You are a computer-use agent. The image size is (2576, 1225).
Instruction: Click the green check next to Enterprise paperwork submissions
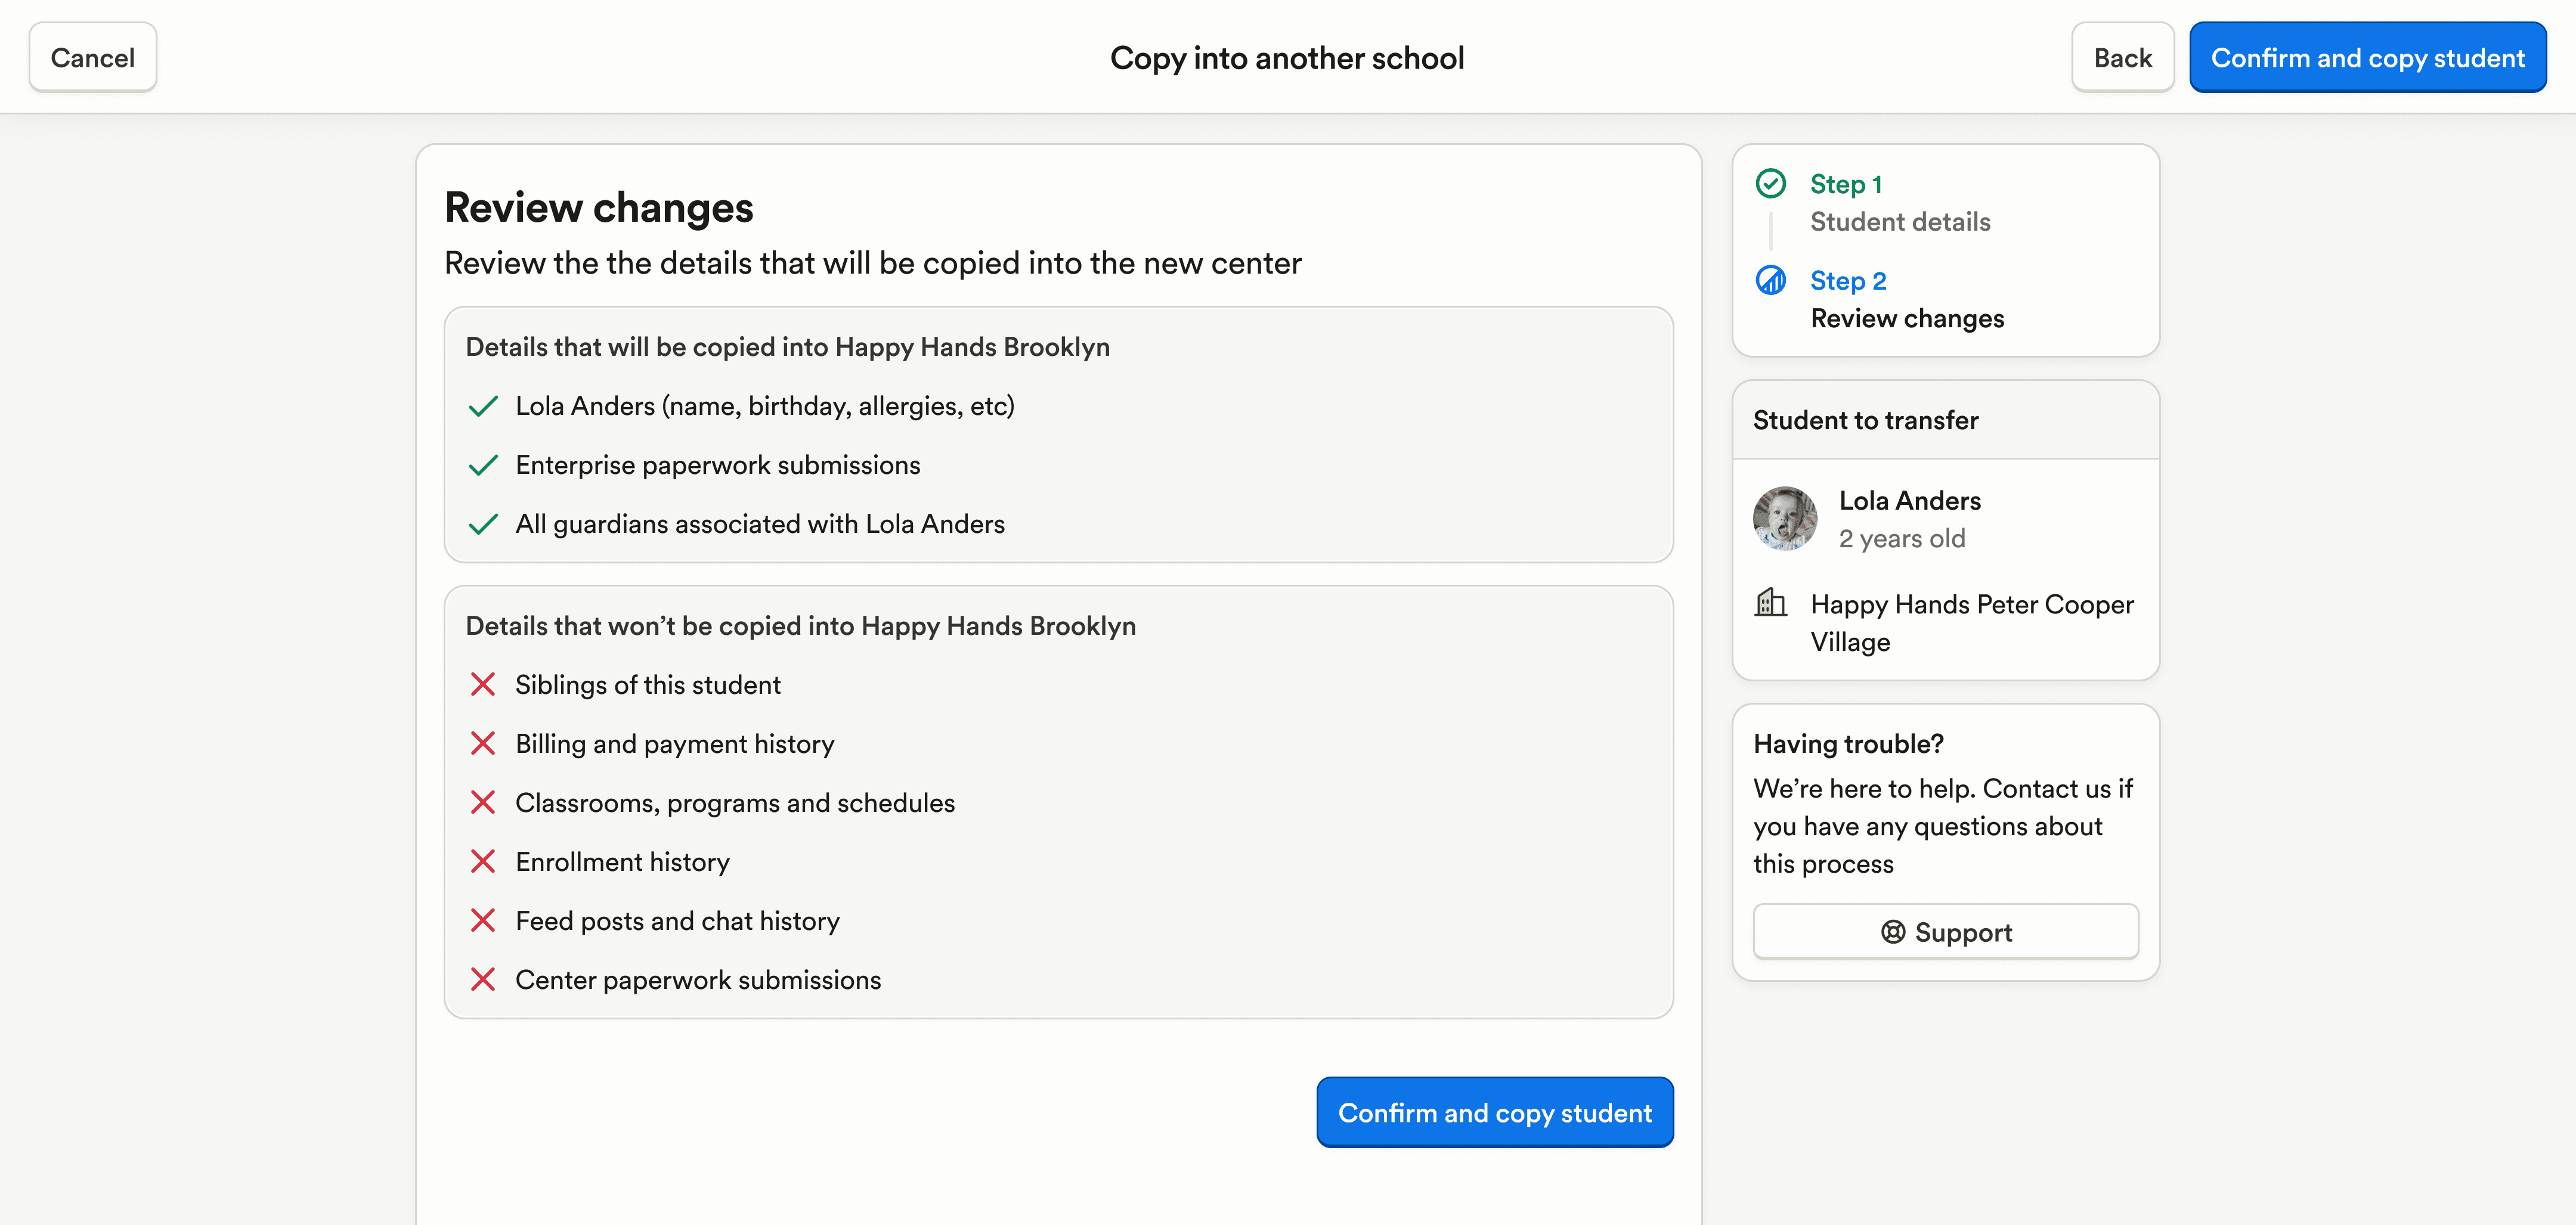coord(483,465)
